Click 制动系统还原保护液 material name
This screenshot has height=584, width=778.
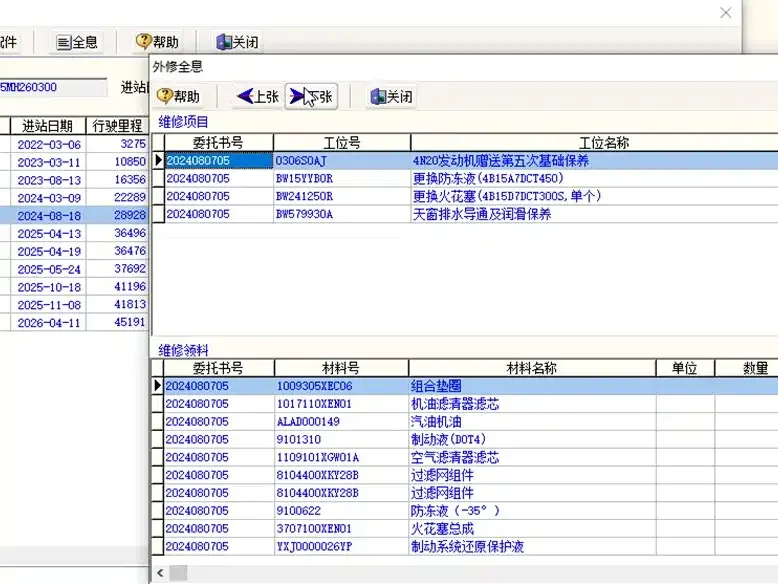tap(467, 547)
